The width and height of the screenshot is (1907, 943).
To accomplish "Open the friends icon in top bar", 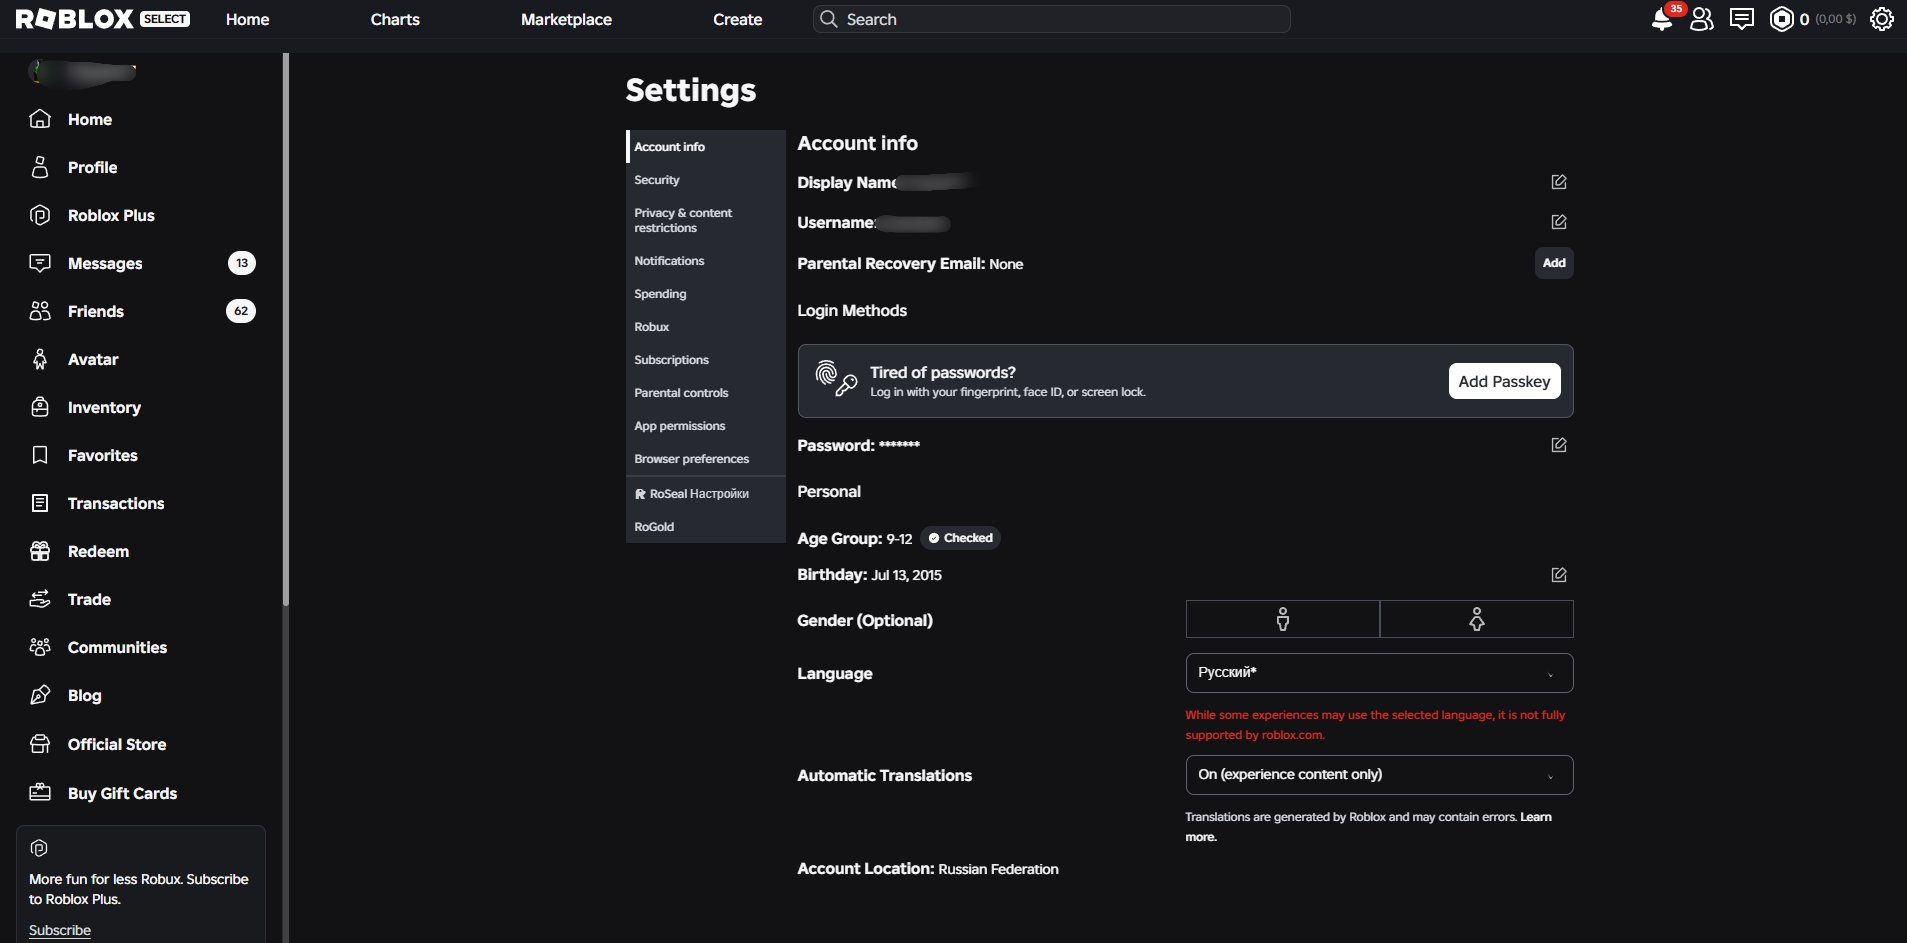I will [x=1702, y=19].
